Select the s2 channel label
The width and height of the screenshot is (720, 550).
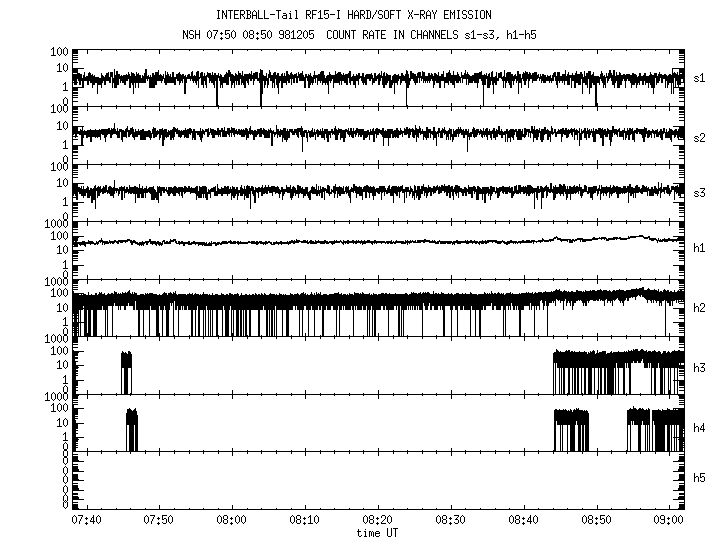tap(700, 136)
